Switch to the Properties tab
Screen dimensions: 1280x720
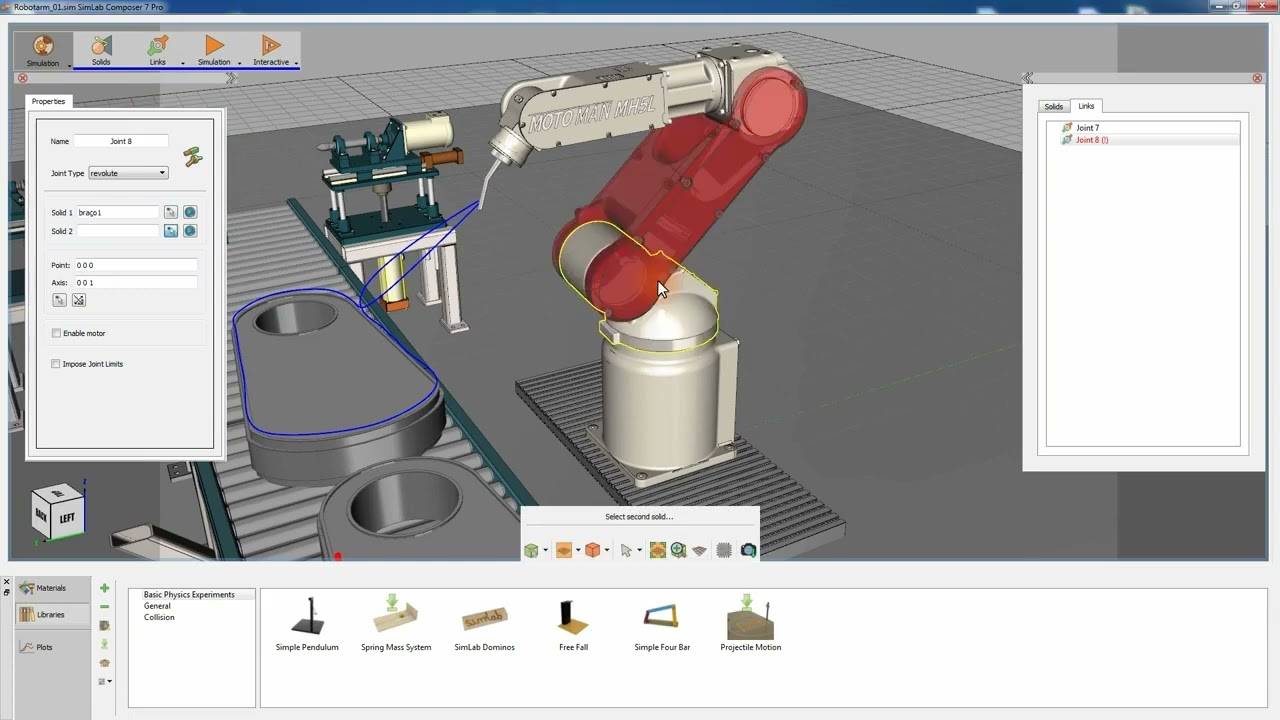pyautogui.click(x=48, y=101)
